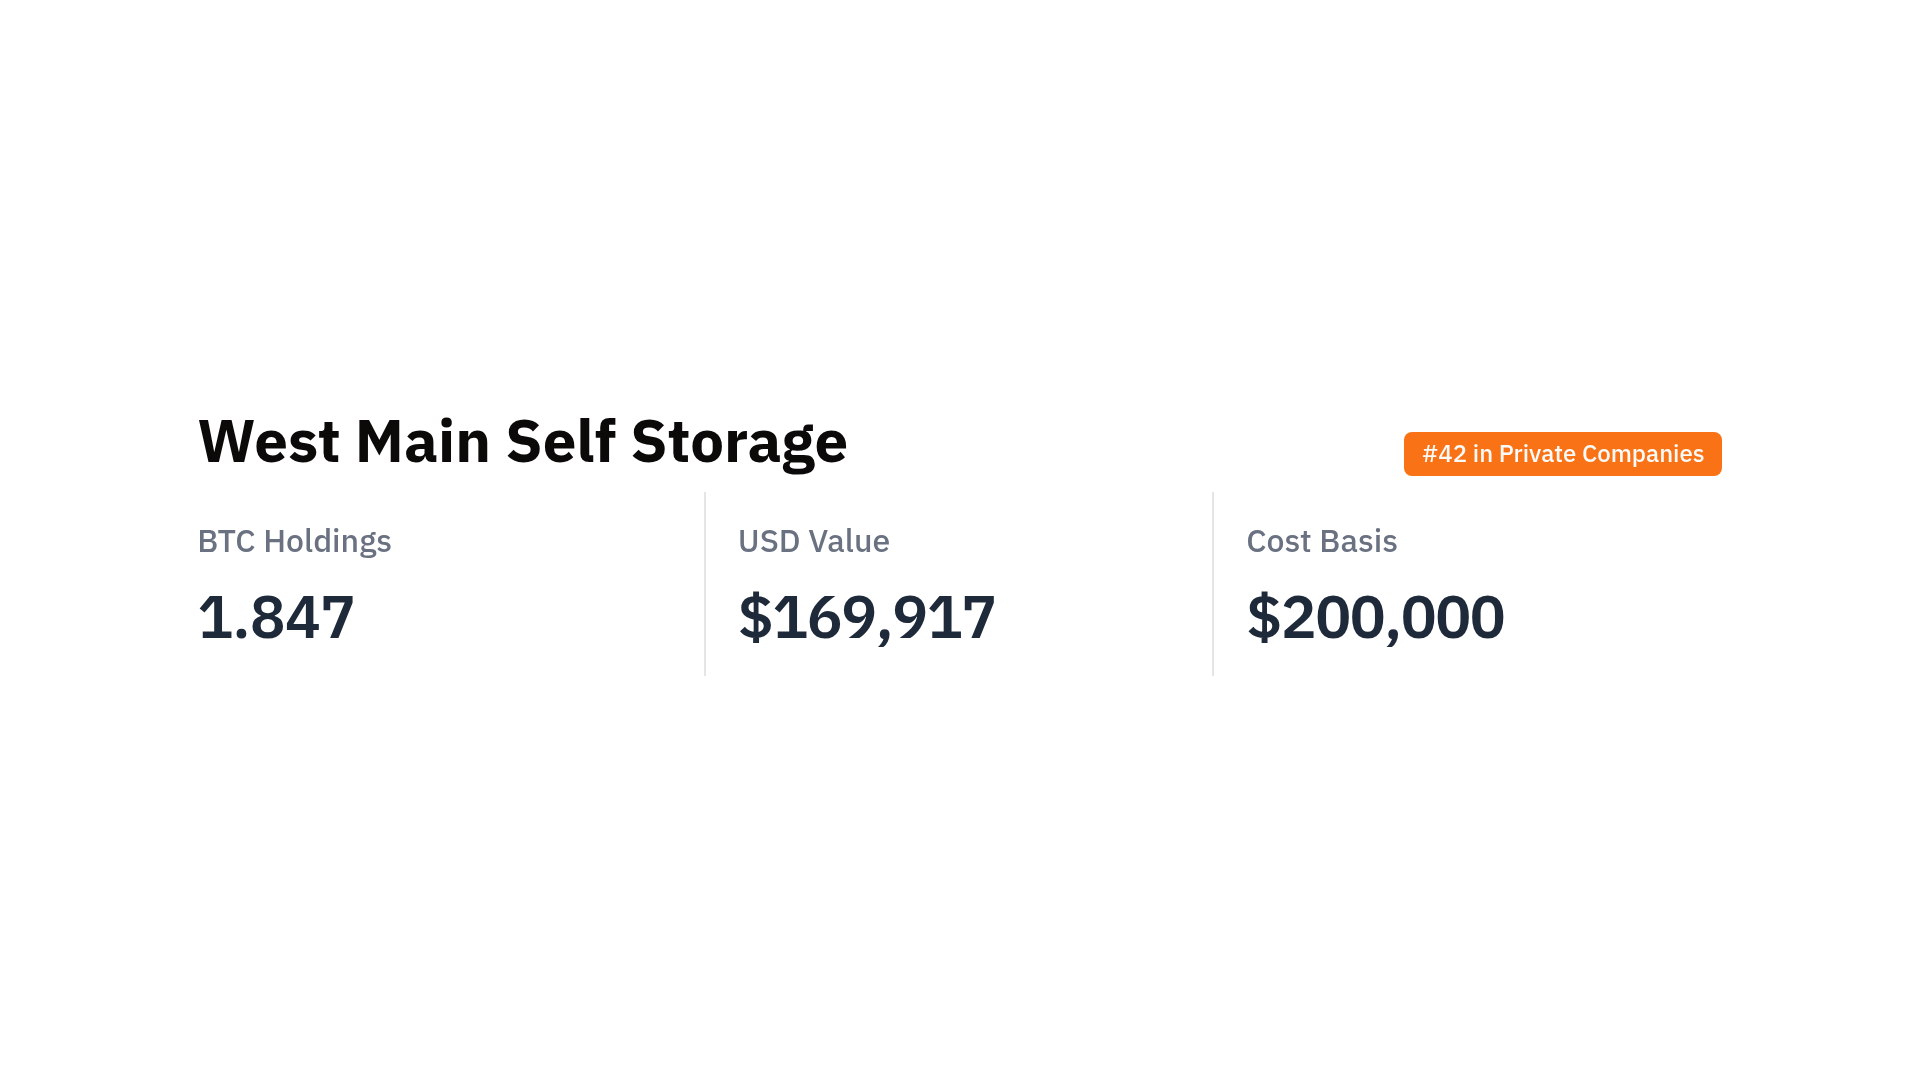Click divider between BTC Holdings and USD Value
This screenshot has height=1080, width=1920.
coord(705,584)
